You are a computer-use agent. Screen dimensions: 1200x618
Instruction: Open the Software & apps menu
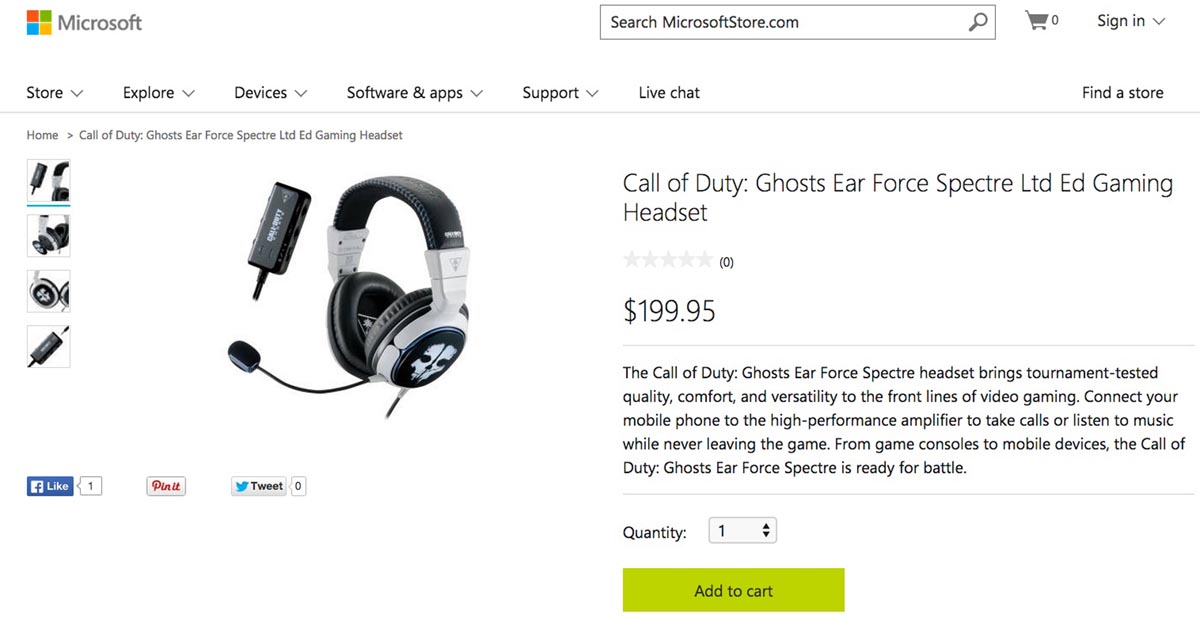click(414, 93)
